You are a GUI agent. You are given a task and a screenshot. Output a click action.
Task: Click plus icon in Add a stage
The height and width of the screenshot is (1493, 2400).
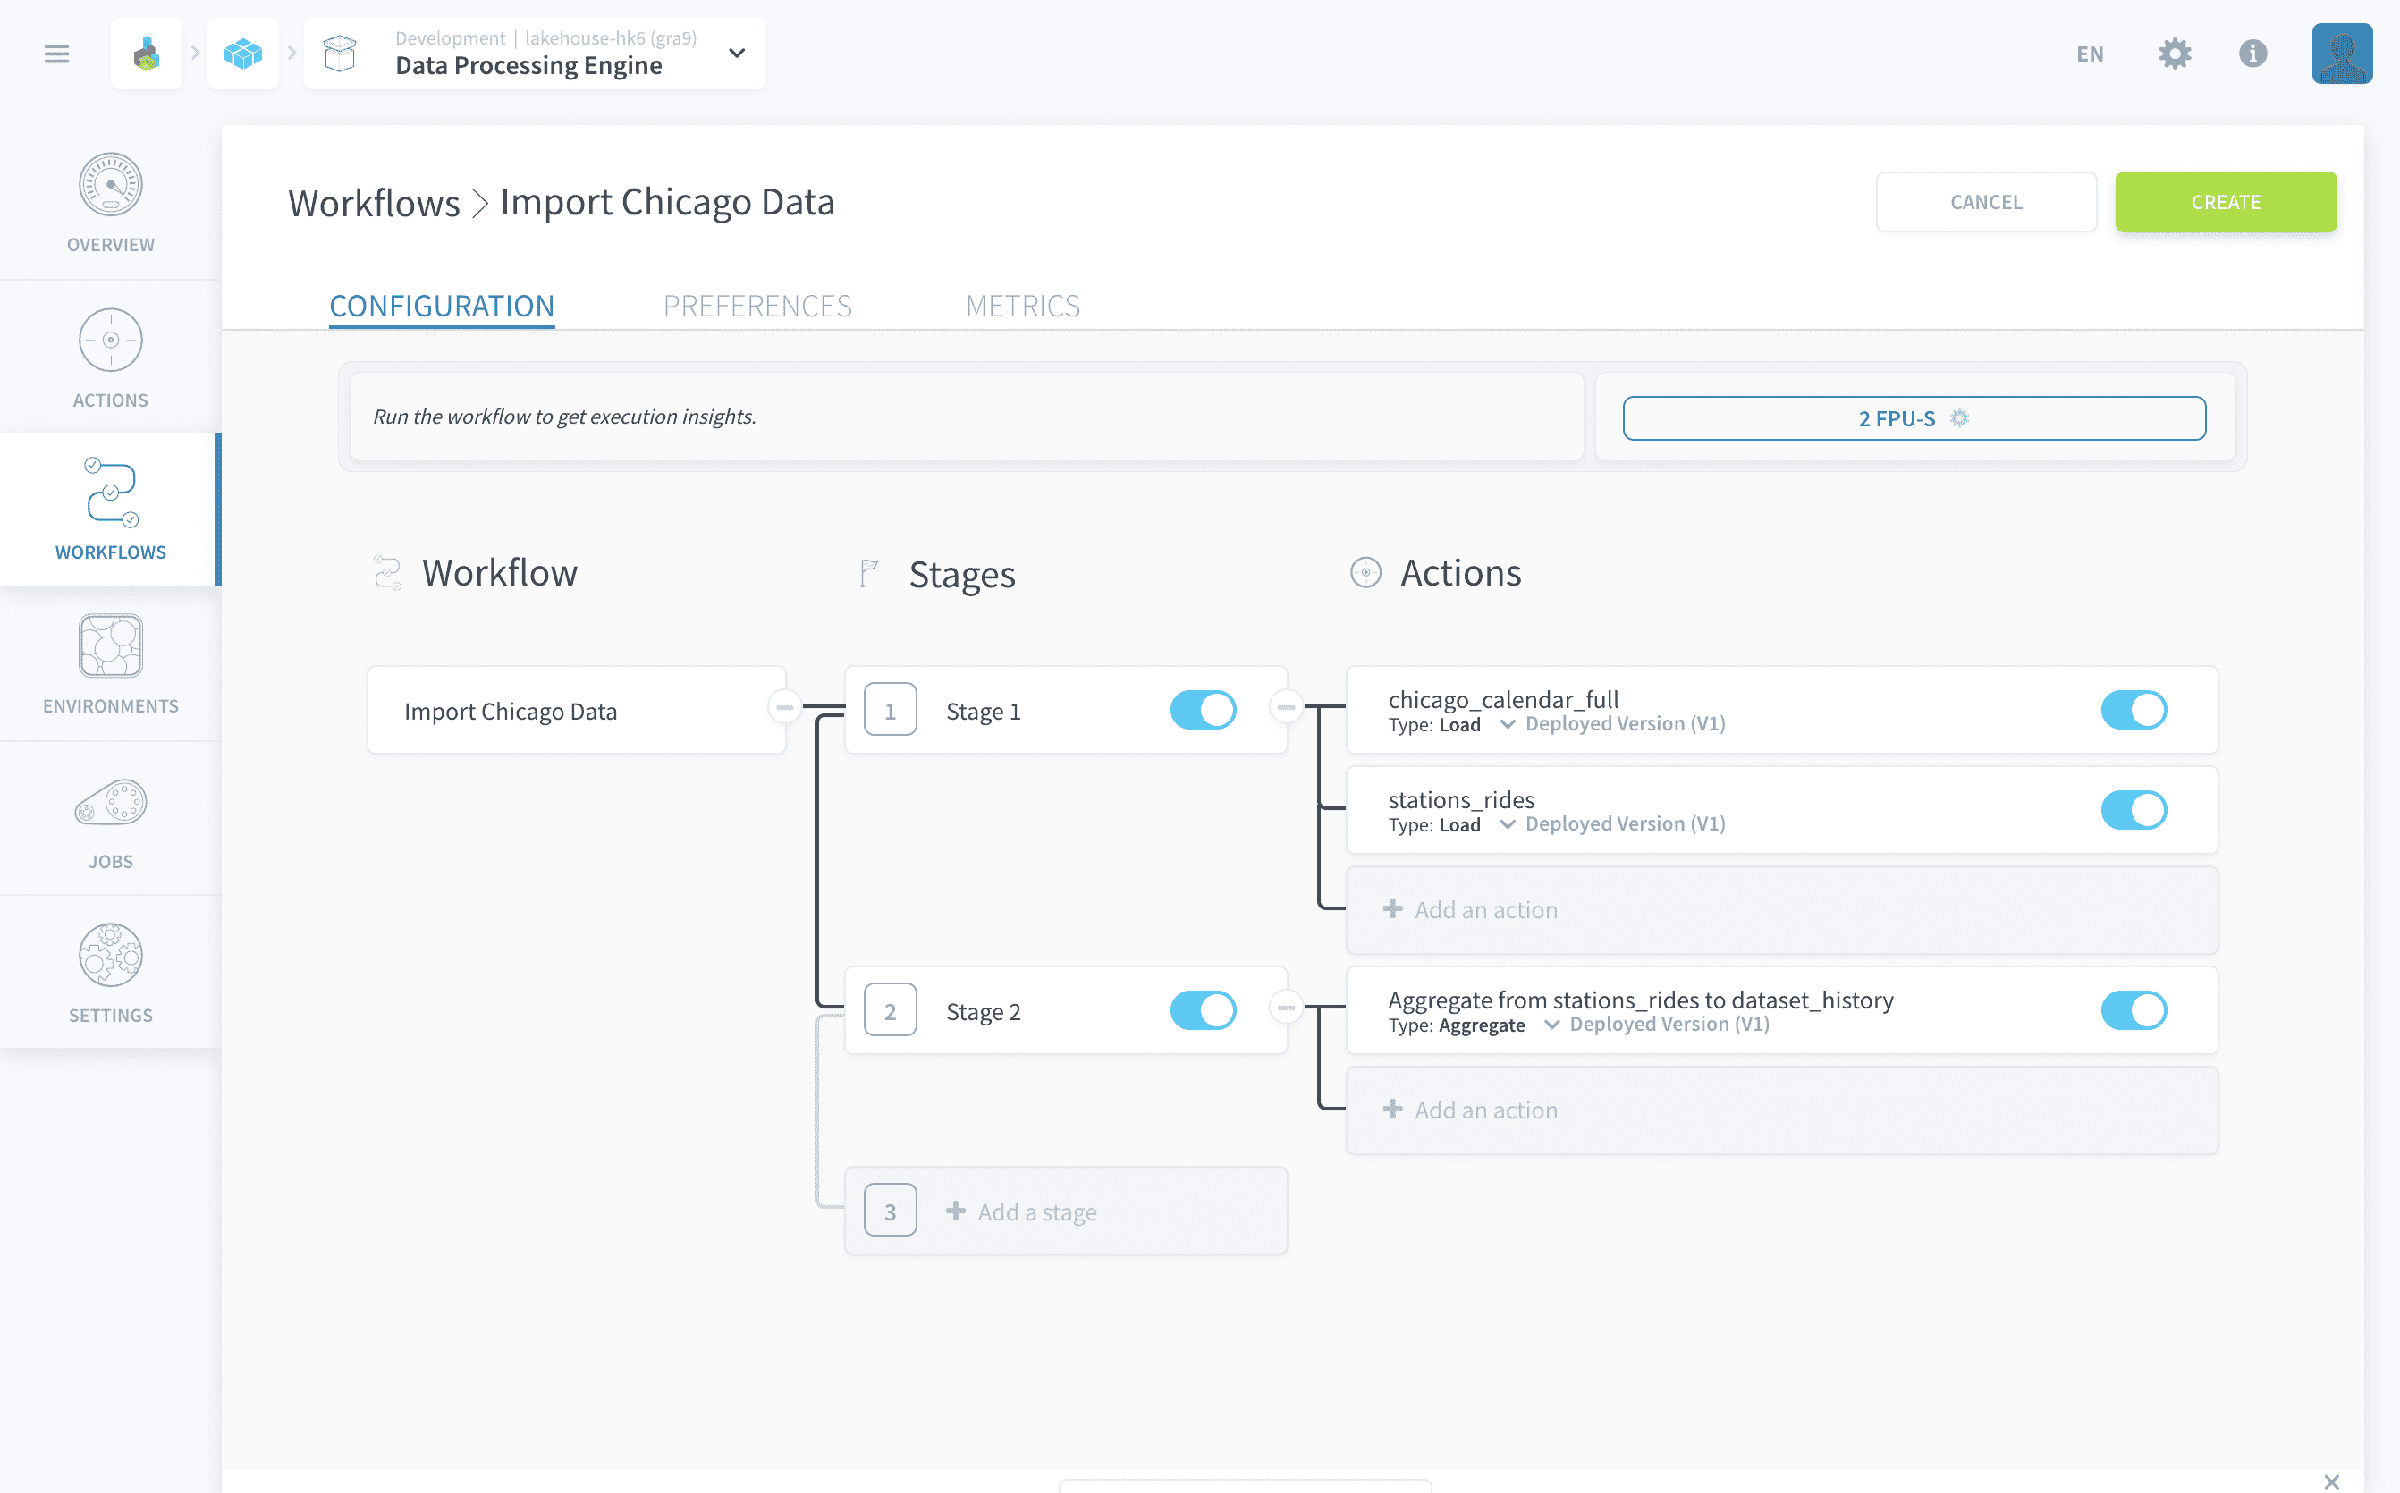point(956,1211)
